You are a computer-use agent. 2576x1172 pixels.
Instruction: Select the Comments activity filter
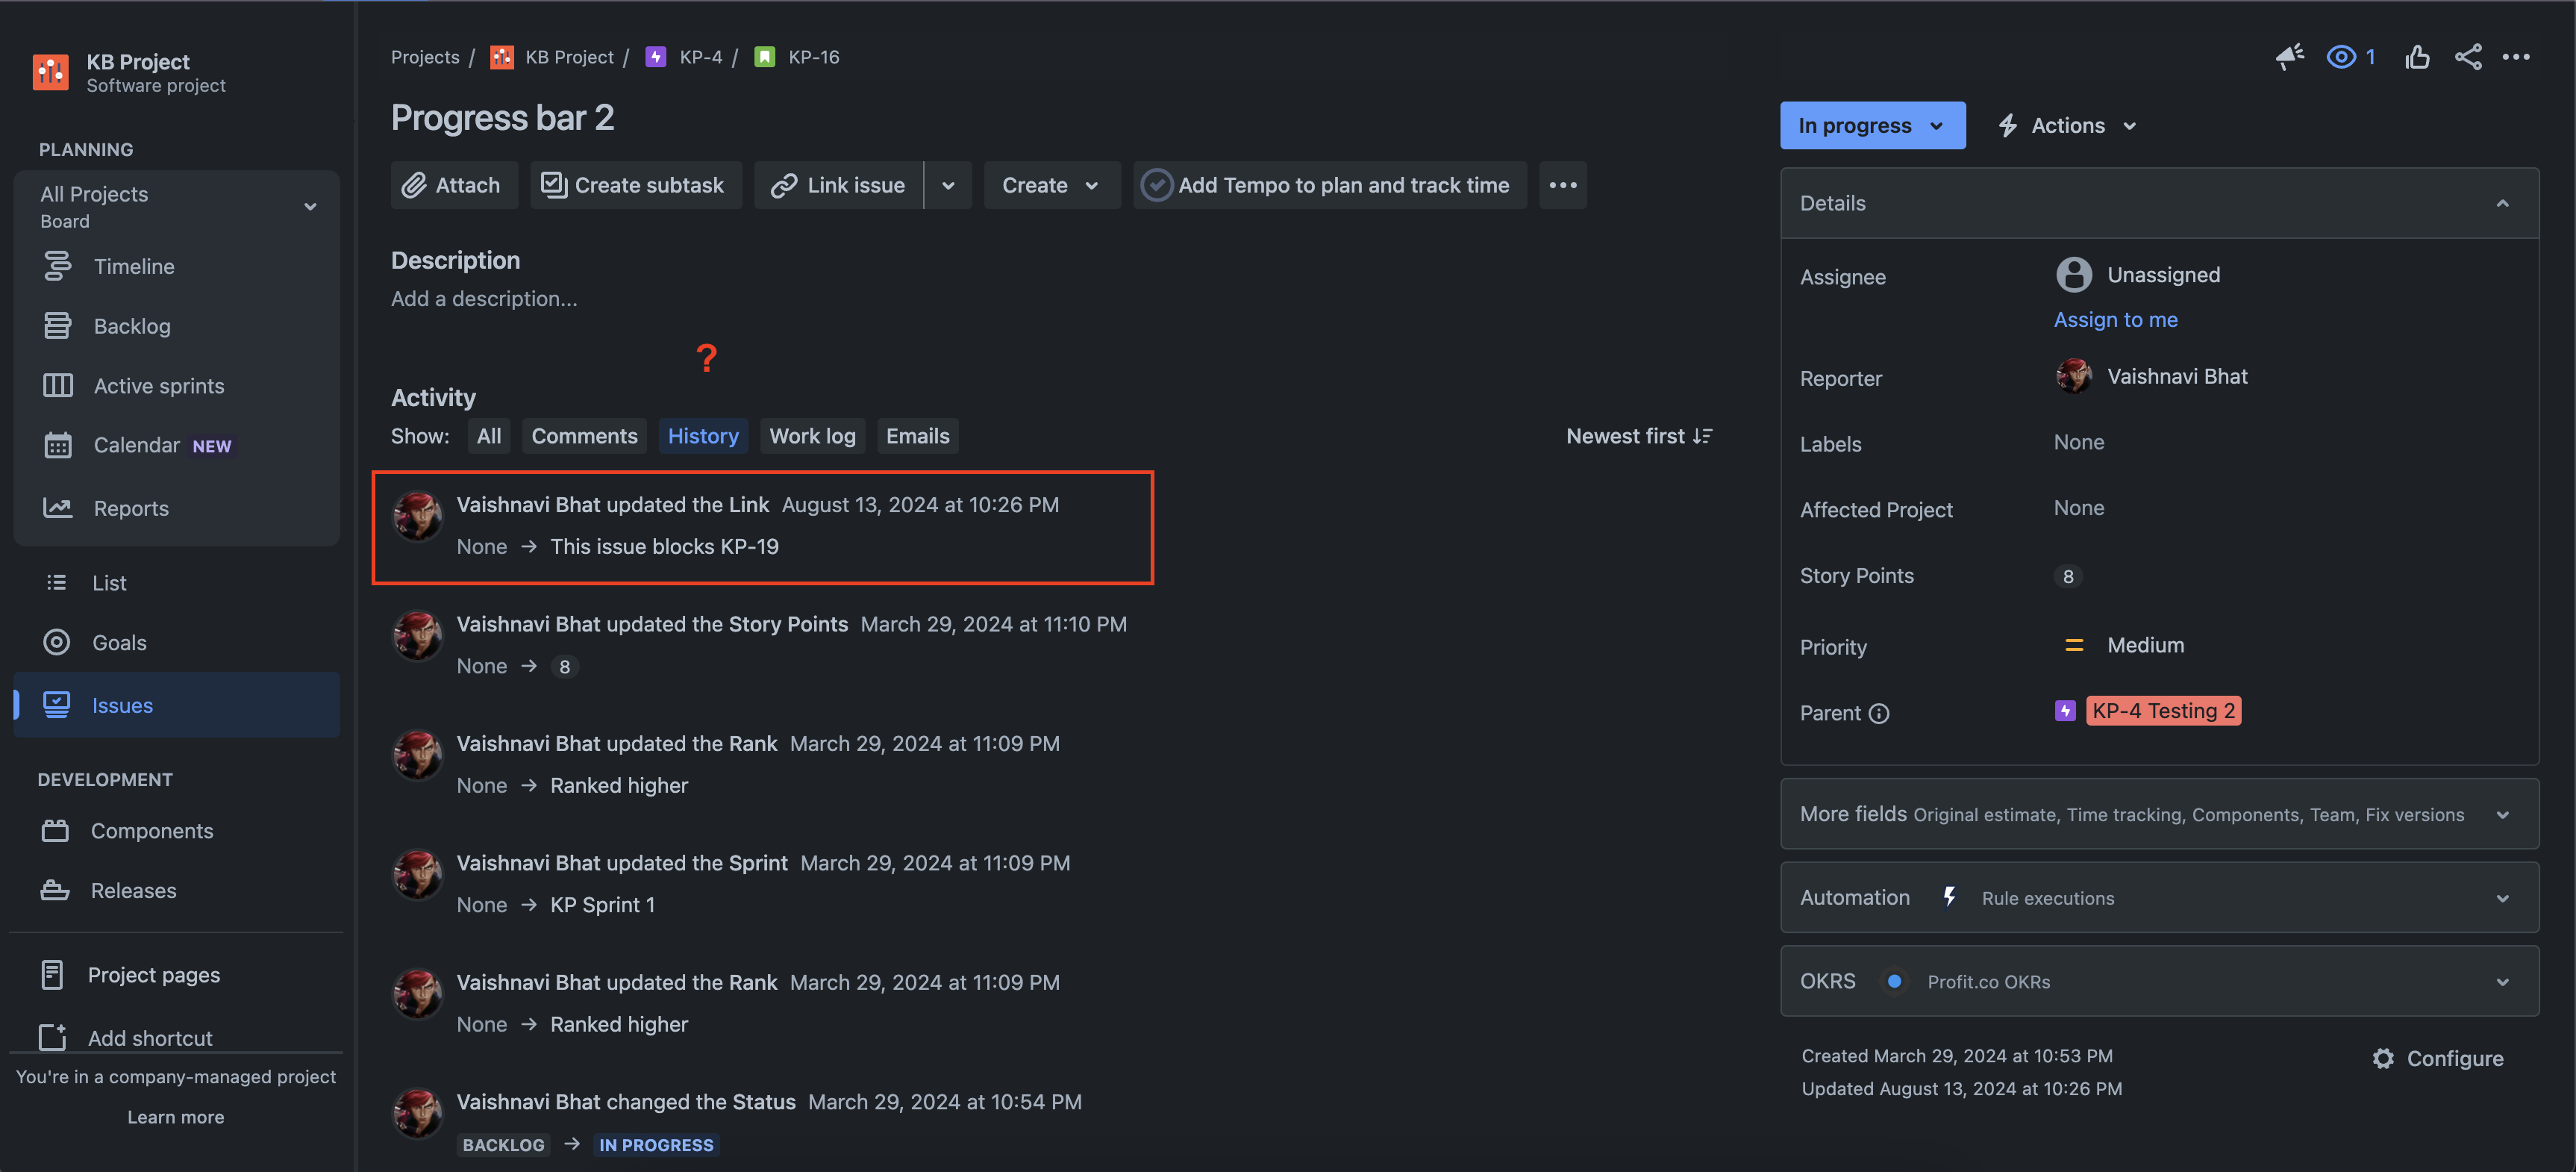[x=584, y=436]
